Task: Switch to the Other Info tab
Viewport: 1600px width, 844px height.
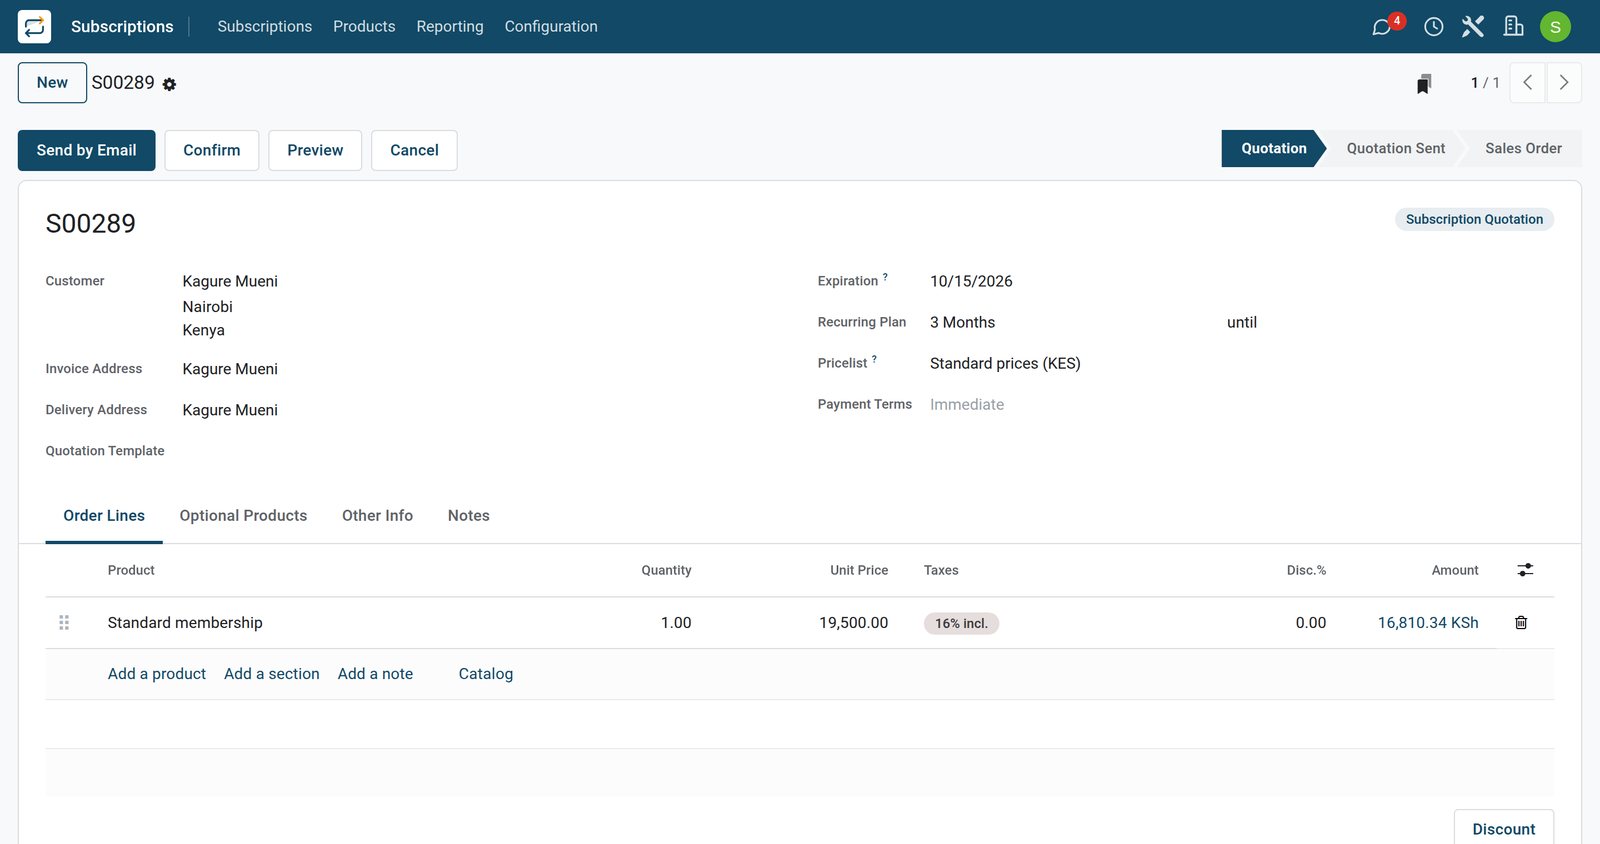Action: click(377, 516)
